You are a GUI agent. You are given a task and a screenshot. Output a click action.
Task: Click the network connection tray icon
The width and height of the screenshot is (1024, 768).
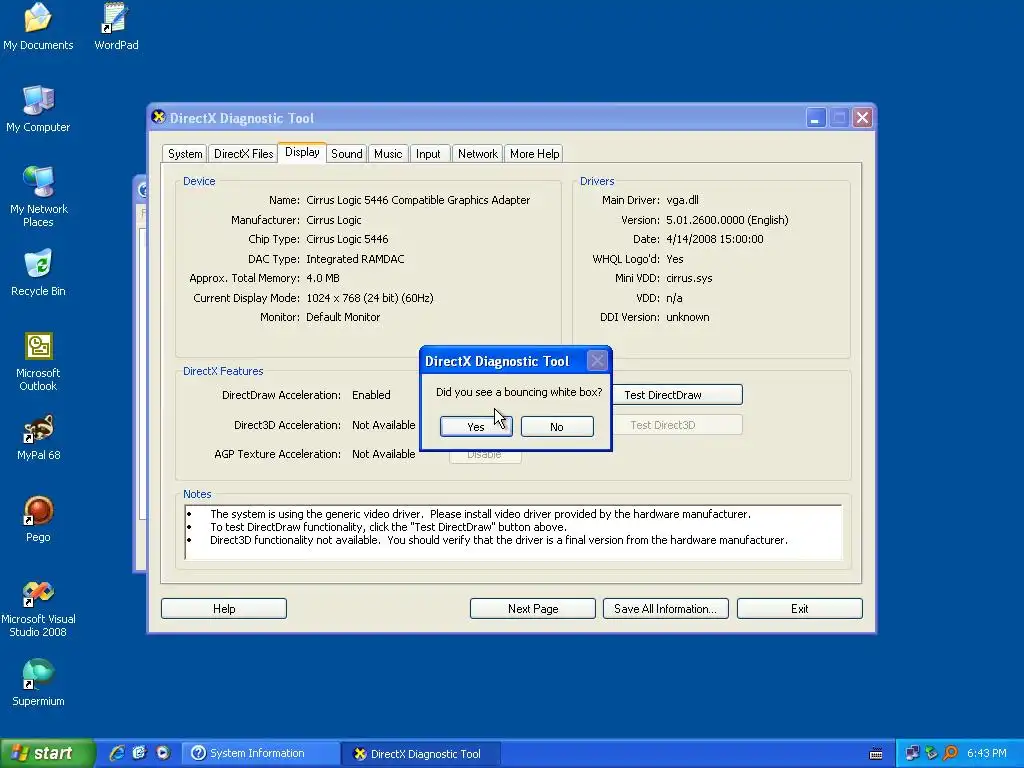[x=912, y=754]
